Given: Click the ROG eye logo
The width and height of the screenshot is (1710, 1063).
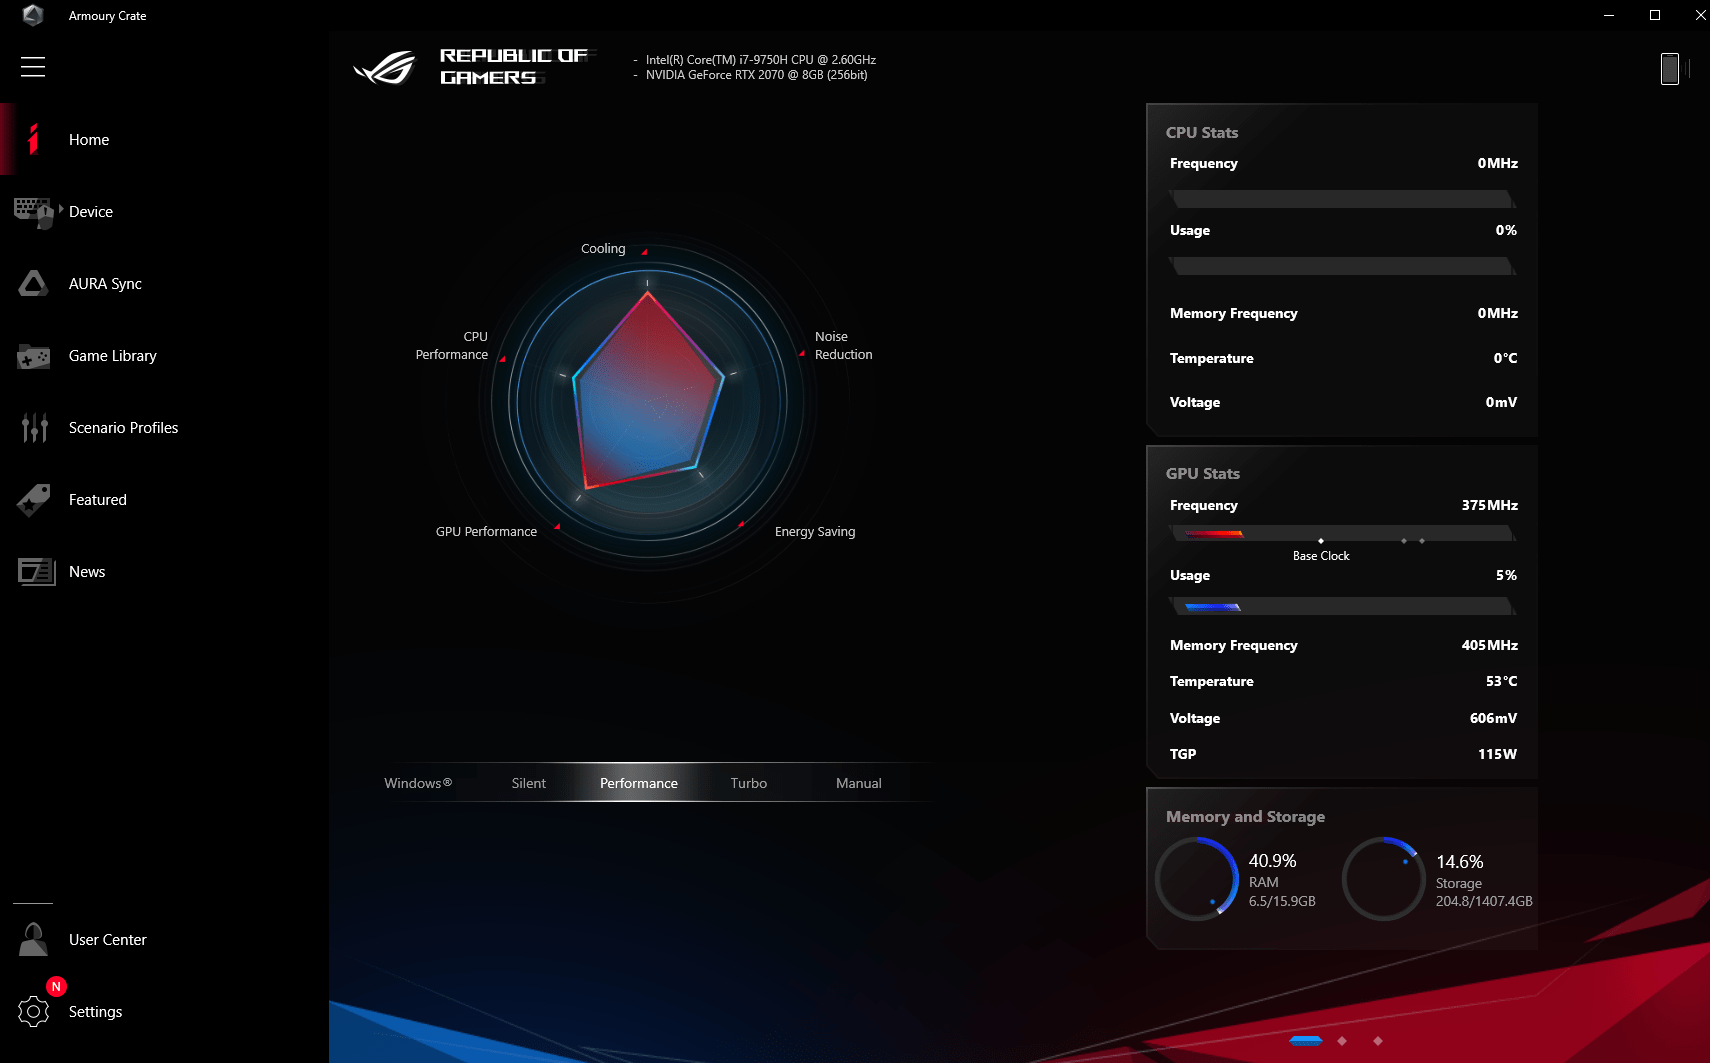Looking at the screenshot, I should tap(384, 68).
